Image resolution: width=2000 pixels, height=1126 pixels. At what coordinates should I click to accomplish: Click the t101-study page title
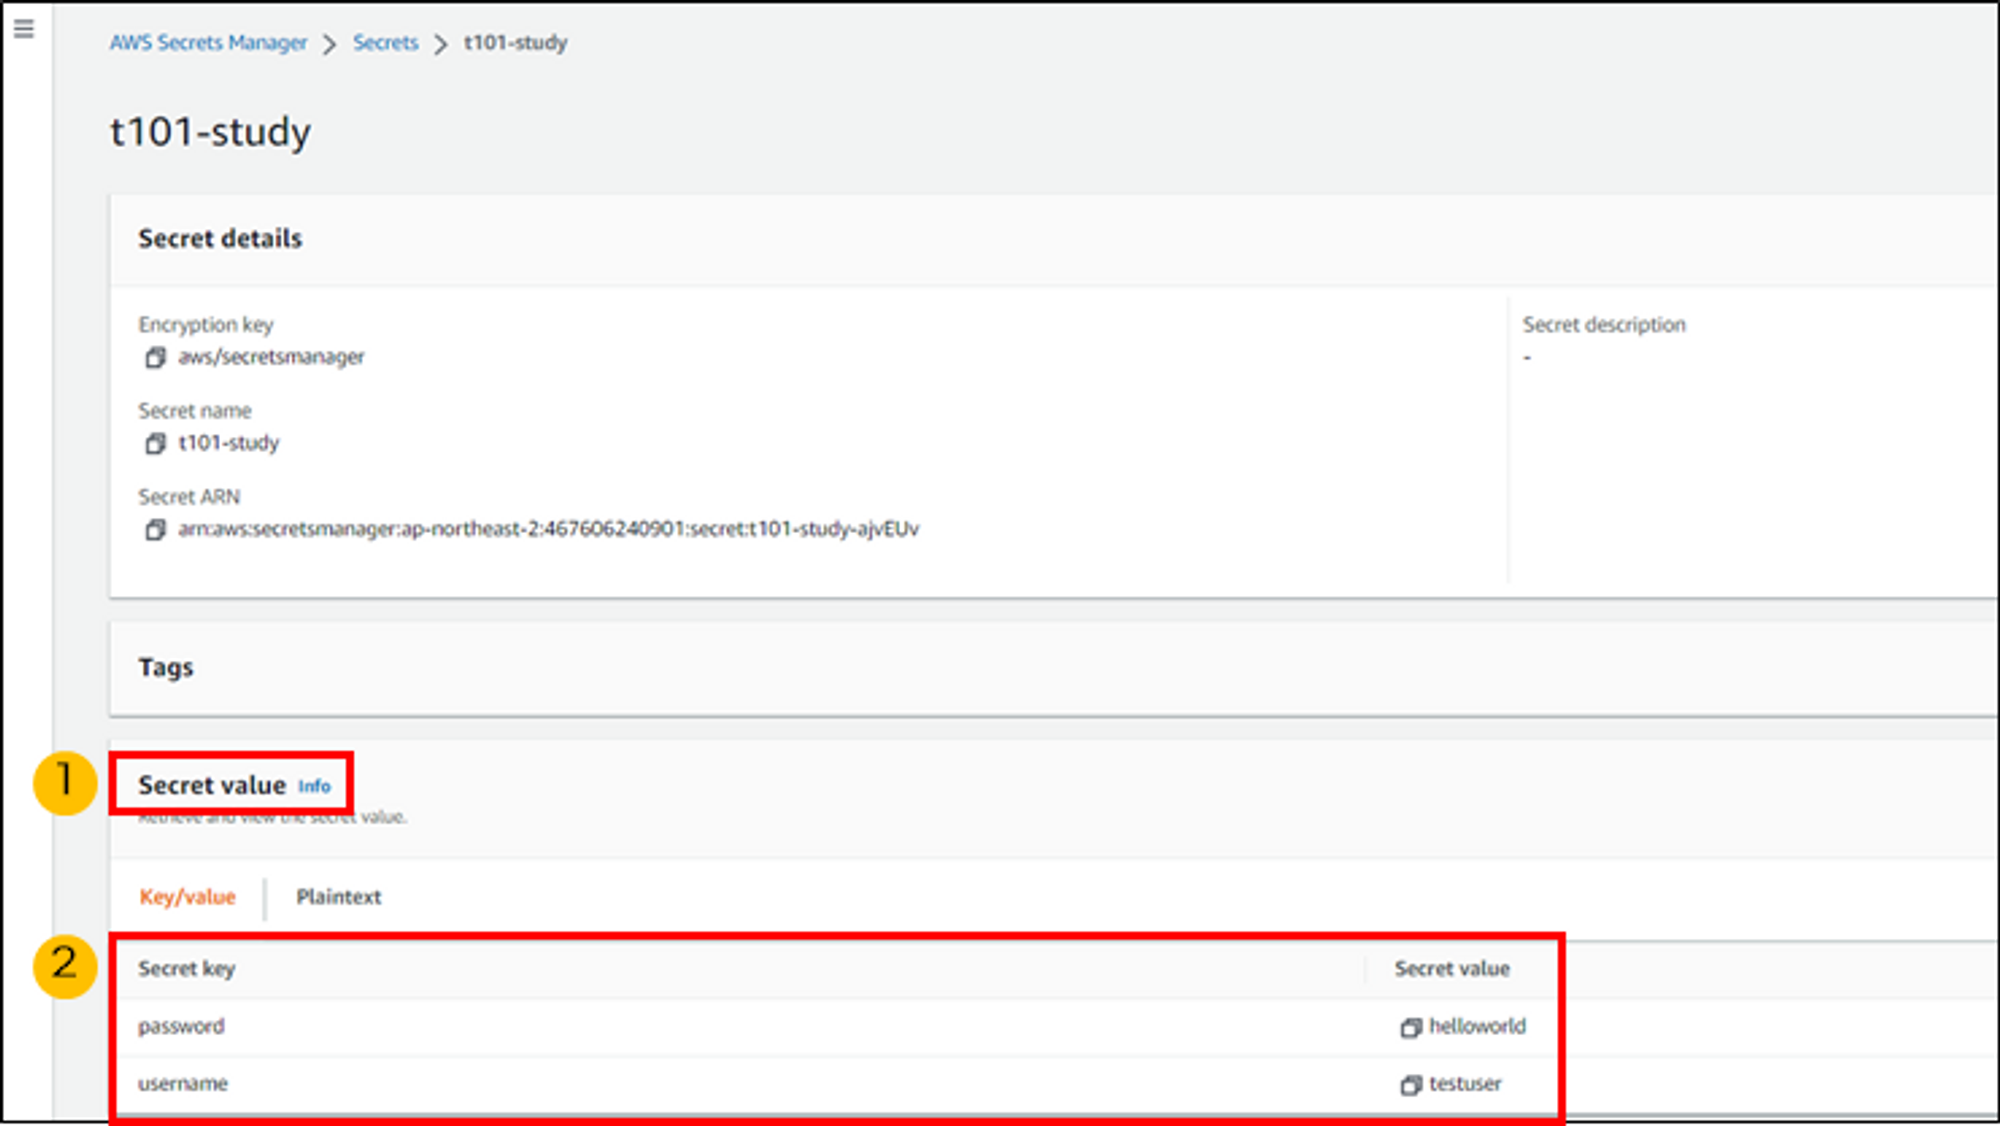coord(210,132)
